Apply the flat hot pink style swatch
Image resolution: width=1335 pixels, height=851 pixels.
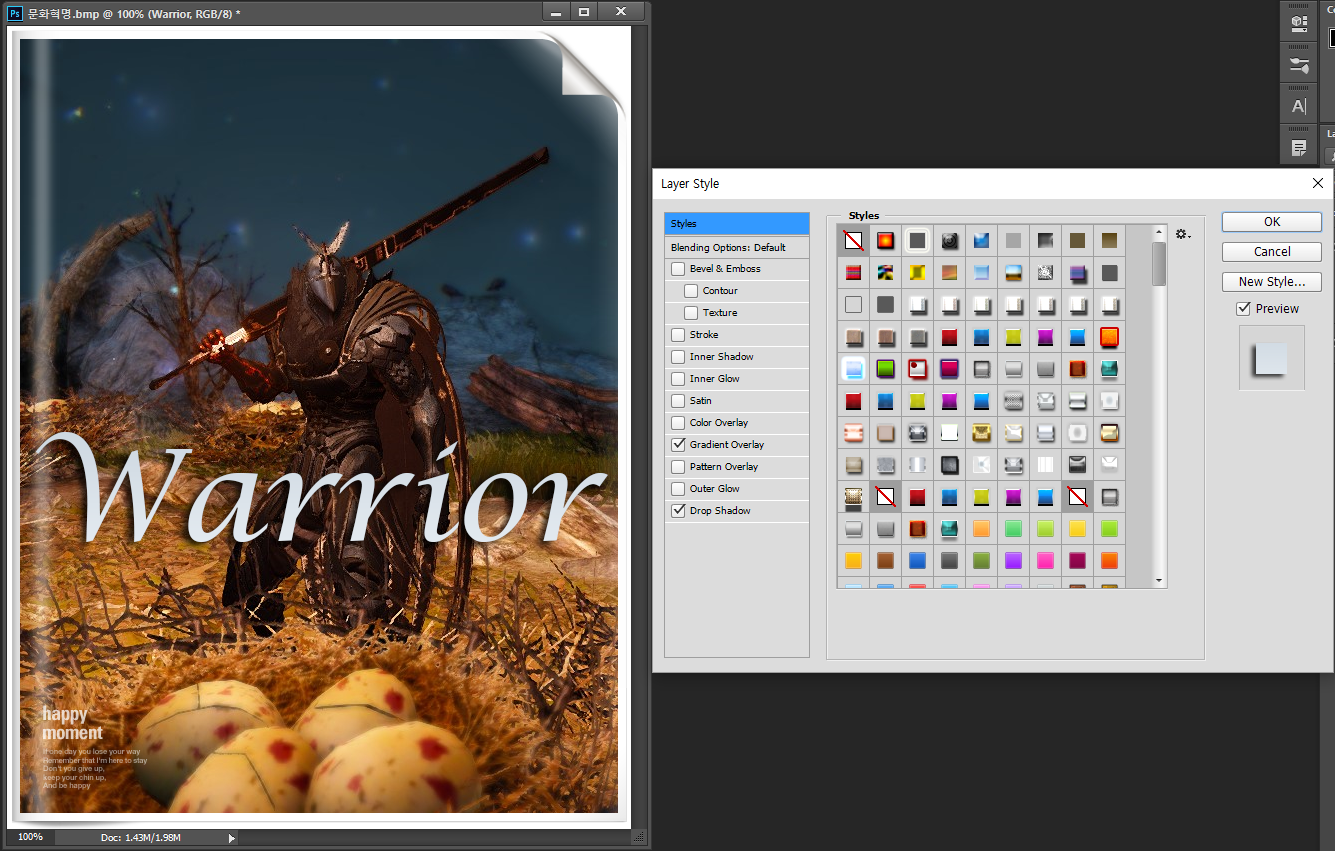pos(1045,560)
